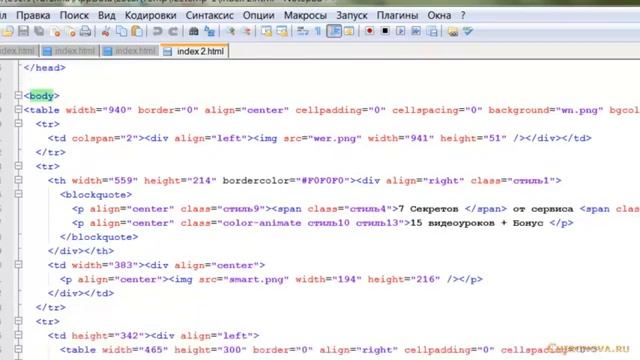Image resolution: width=640 pixels, height=360 pixels.
Task: Click the synchronize horizontal scrolling icon
Action: click(282, 31)
